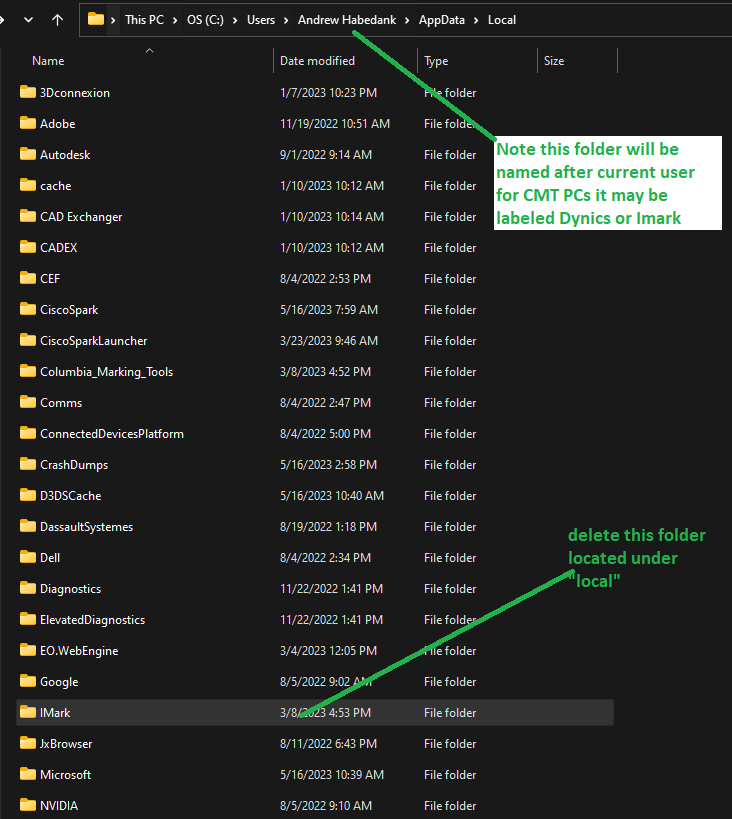Click the CADEX folder icon

[28, 247]
